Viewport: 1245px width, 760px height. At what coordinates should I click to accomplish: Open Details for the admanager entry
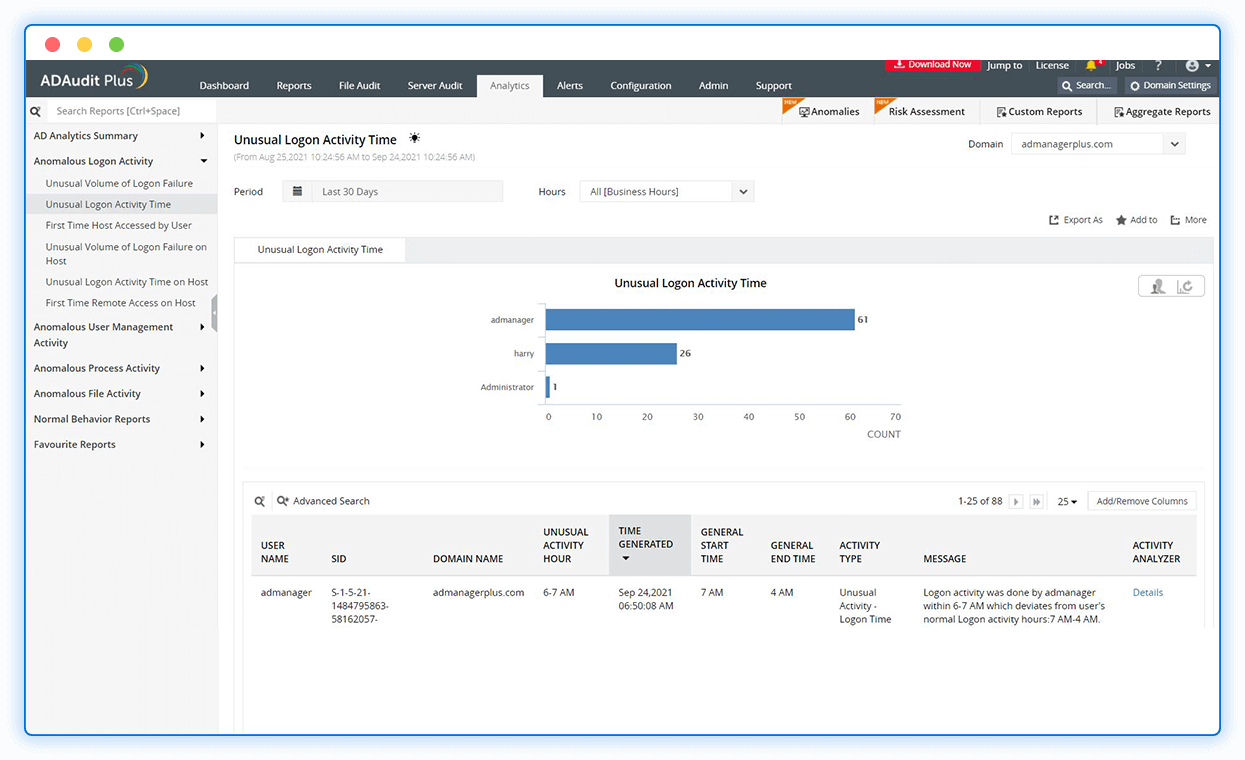1147,592
